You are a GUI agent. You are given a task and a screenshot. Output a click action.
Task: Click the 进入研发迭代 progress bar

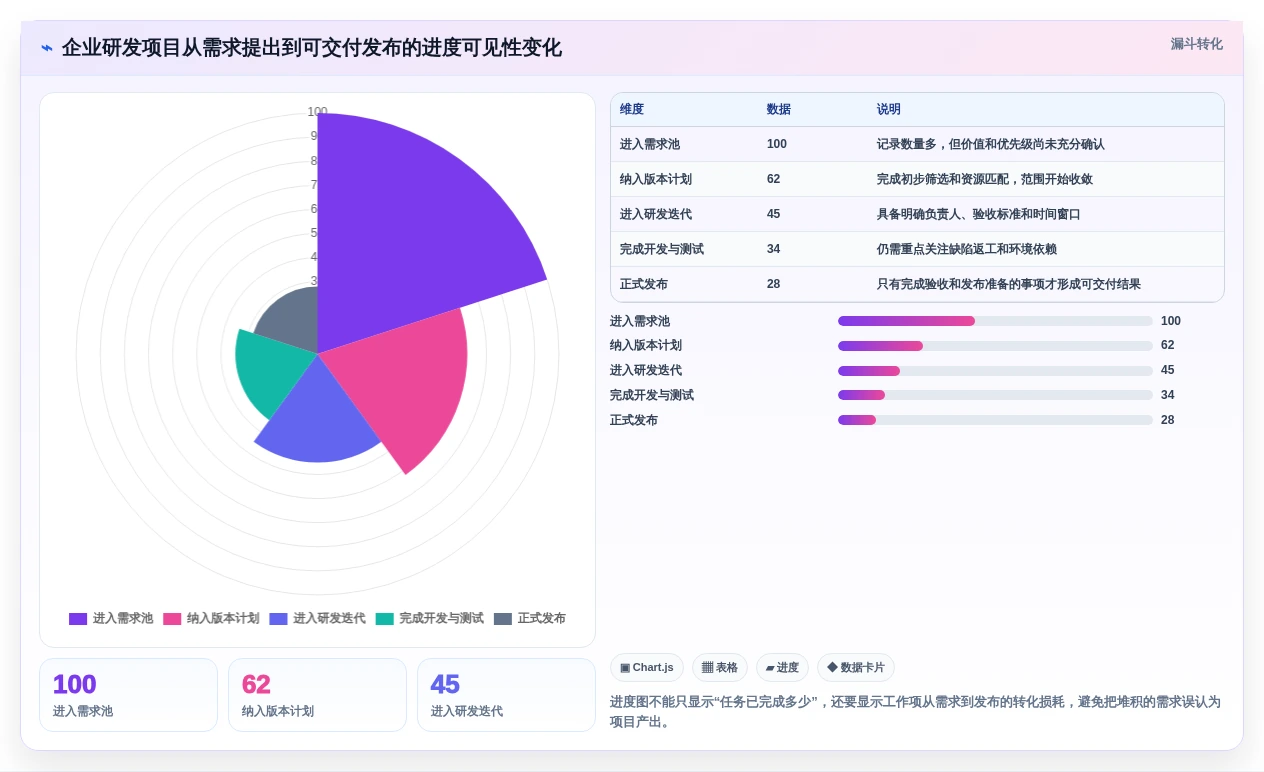click(995, 371)
